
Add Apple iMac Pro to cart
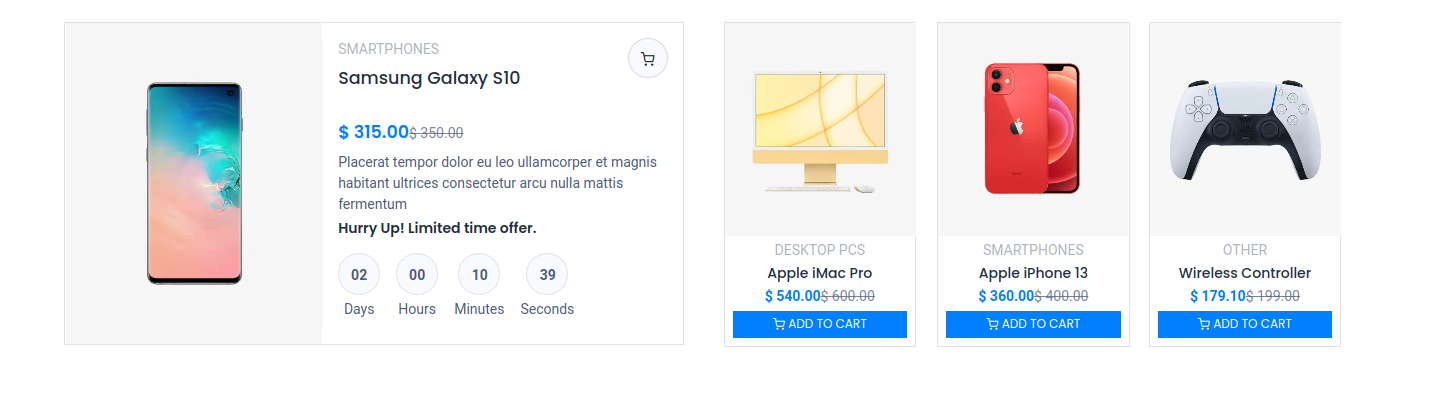[x=820, y=324]
